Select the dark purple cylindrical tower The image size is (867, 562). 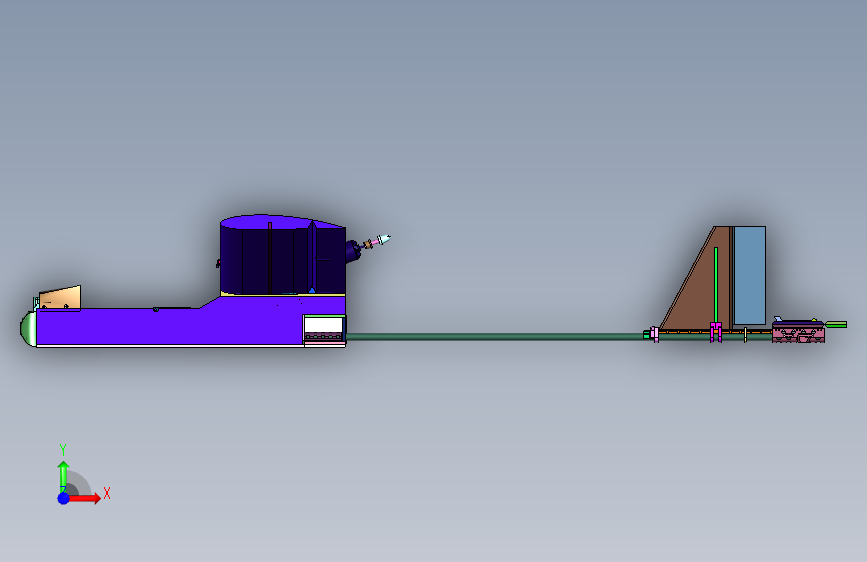283,256
